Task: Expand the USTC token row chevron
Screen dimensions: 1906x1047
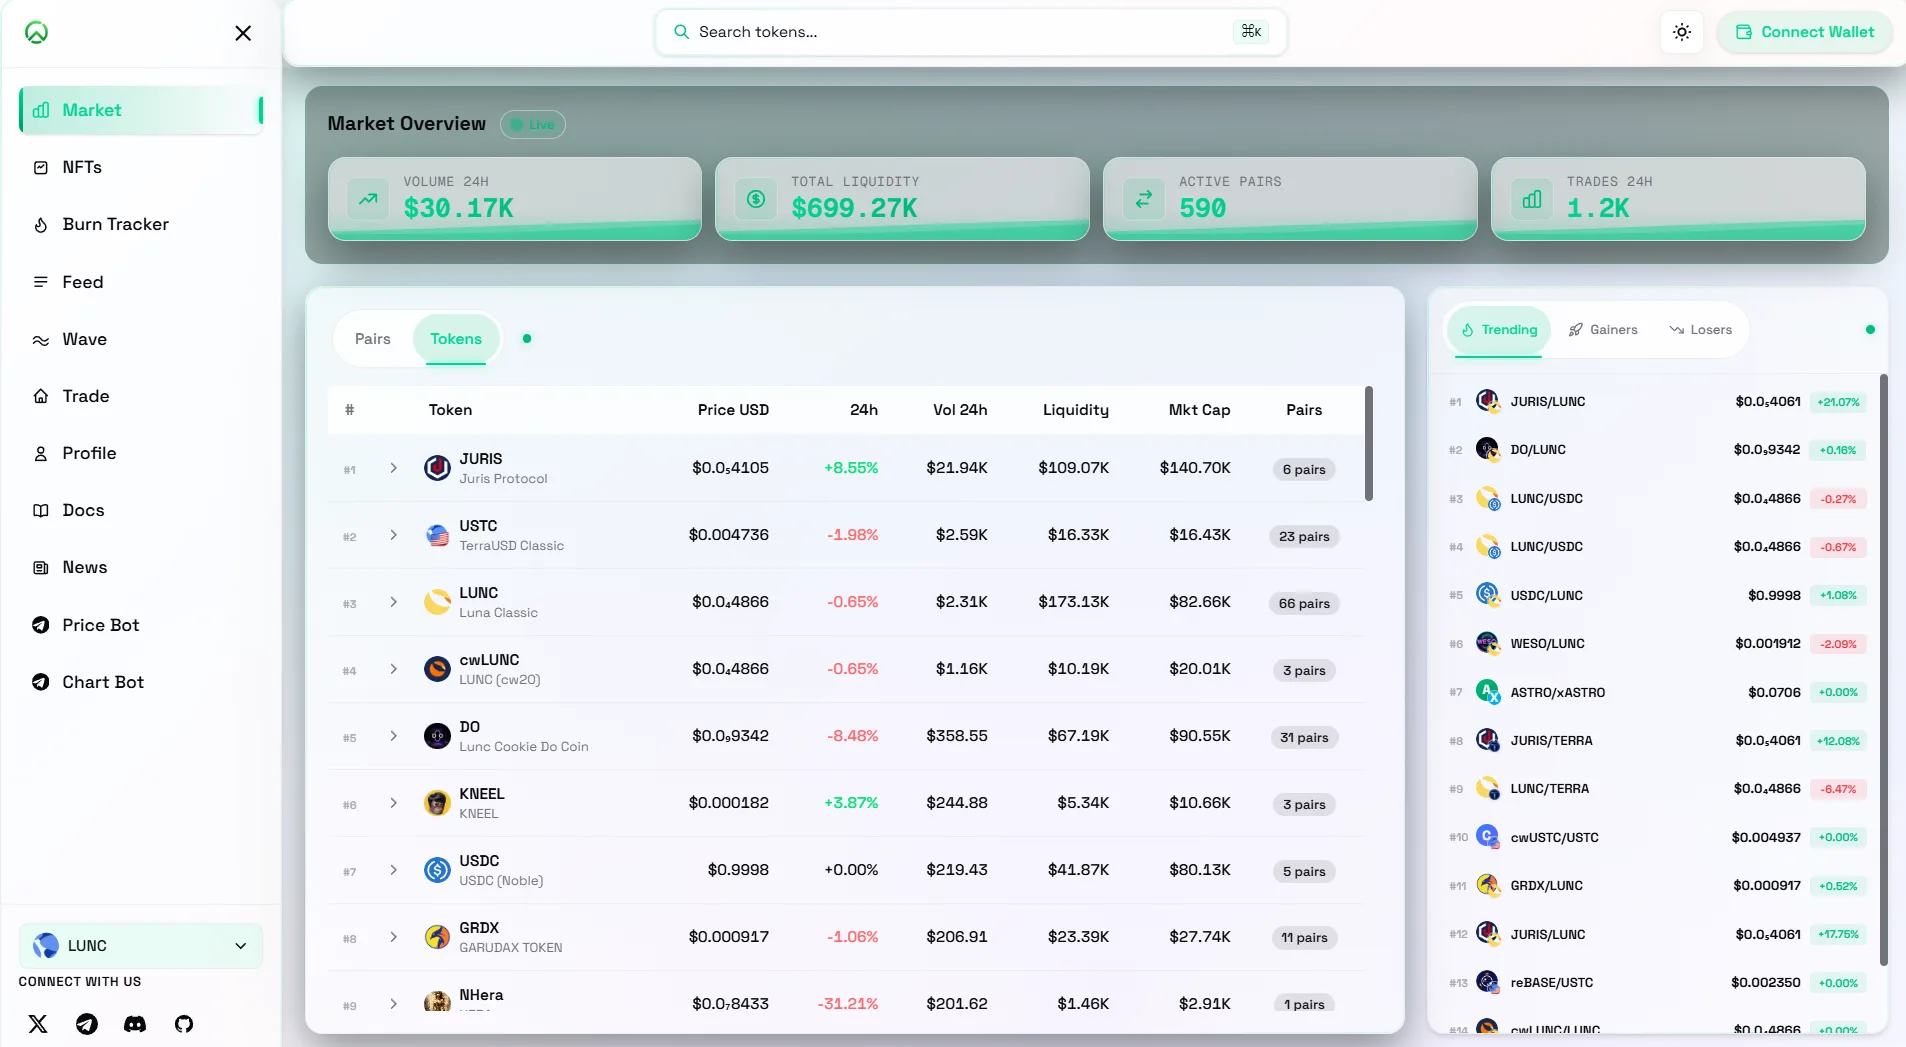Action: tap(394, 535)
